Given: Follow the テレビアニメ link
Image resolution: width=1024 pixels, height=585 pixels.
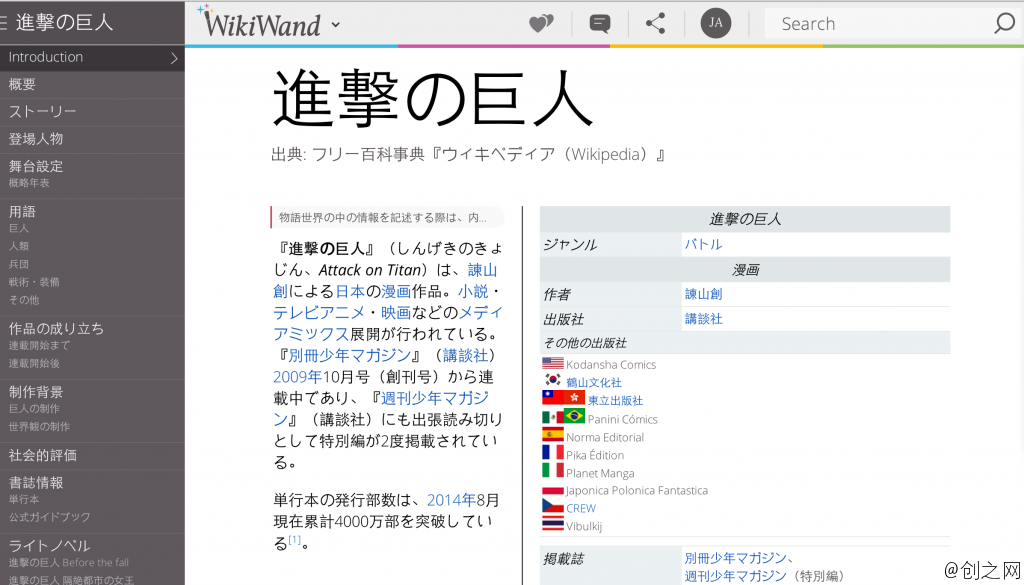Looking at the screenshot, I should click(x=319, y=313).
